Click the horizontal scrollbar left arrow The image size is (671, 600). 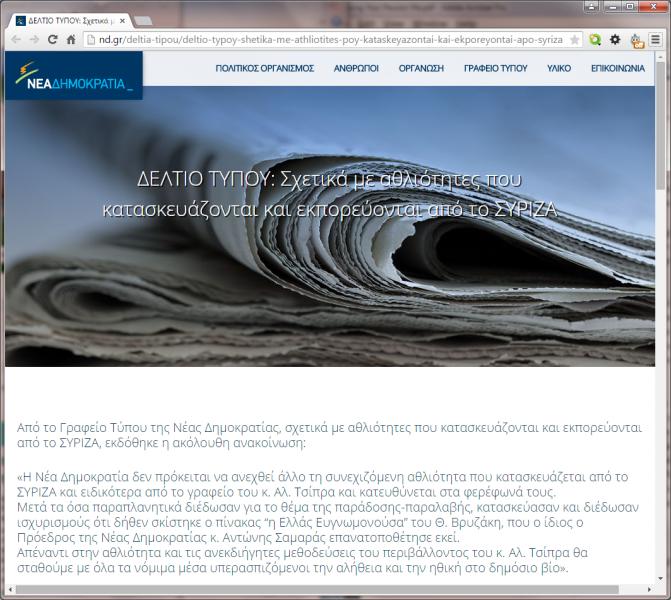(x=10, y=590)
